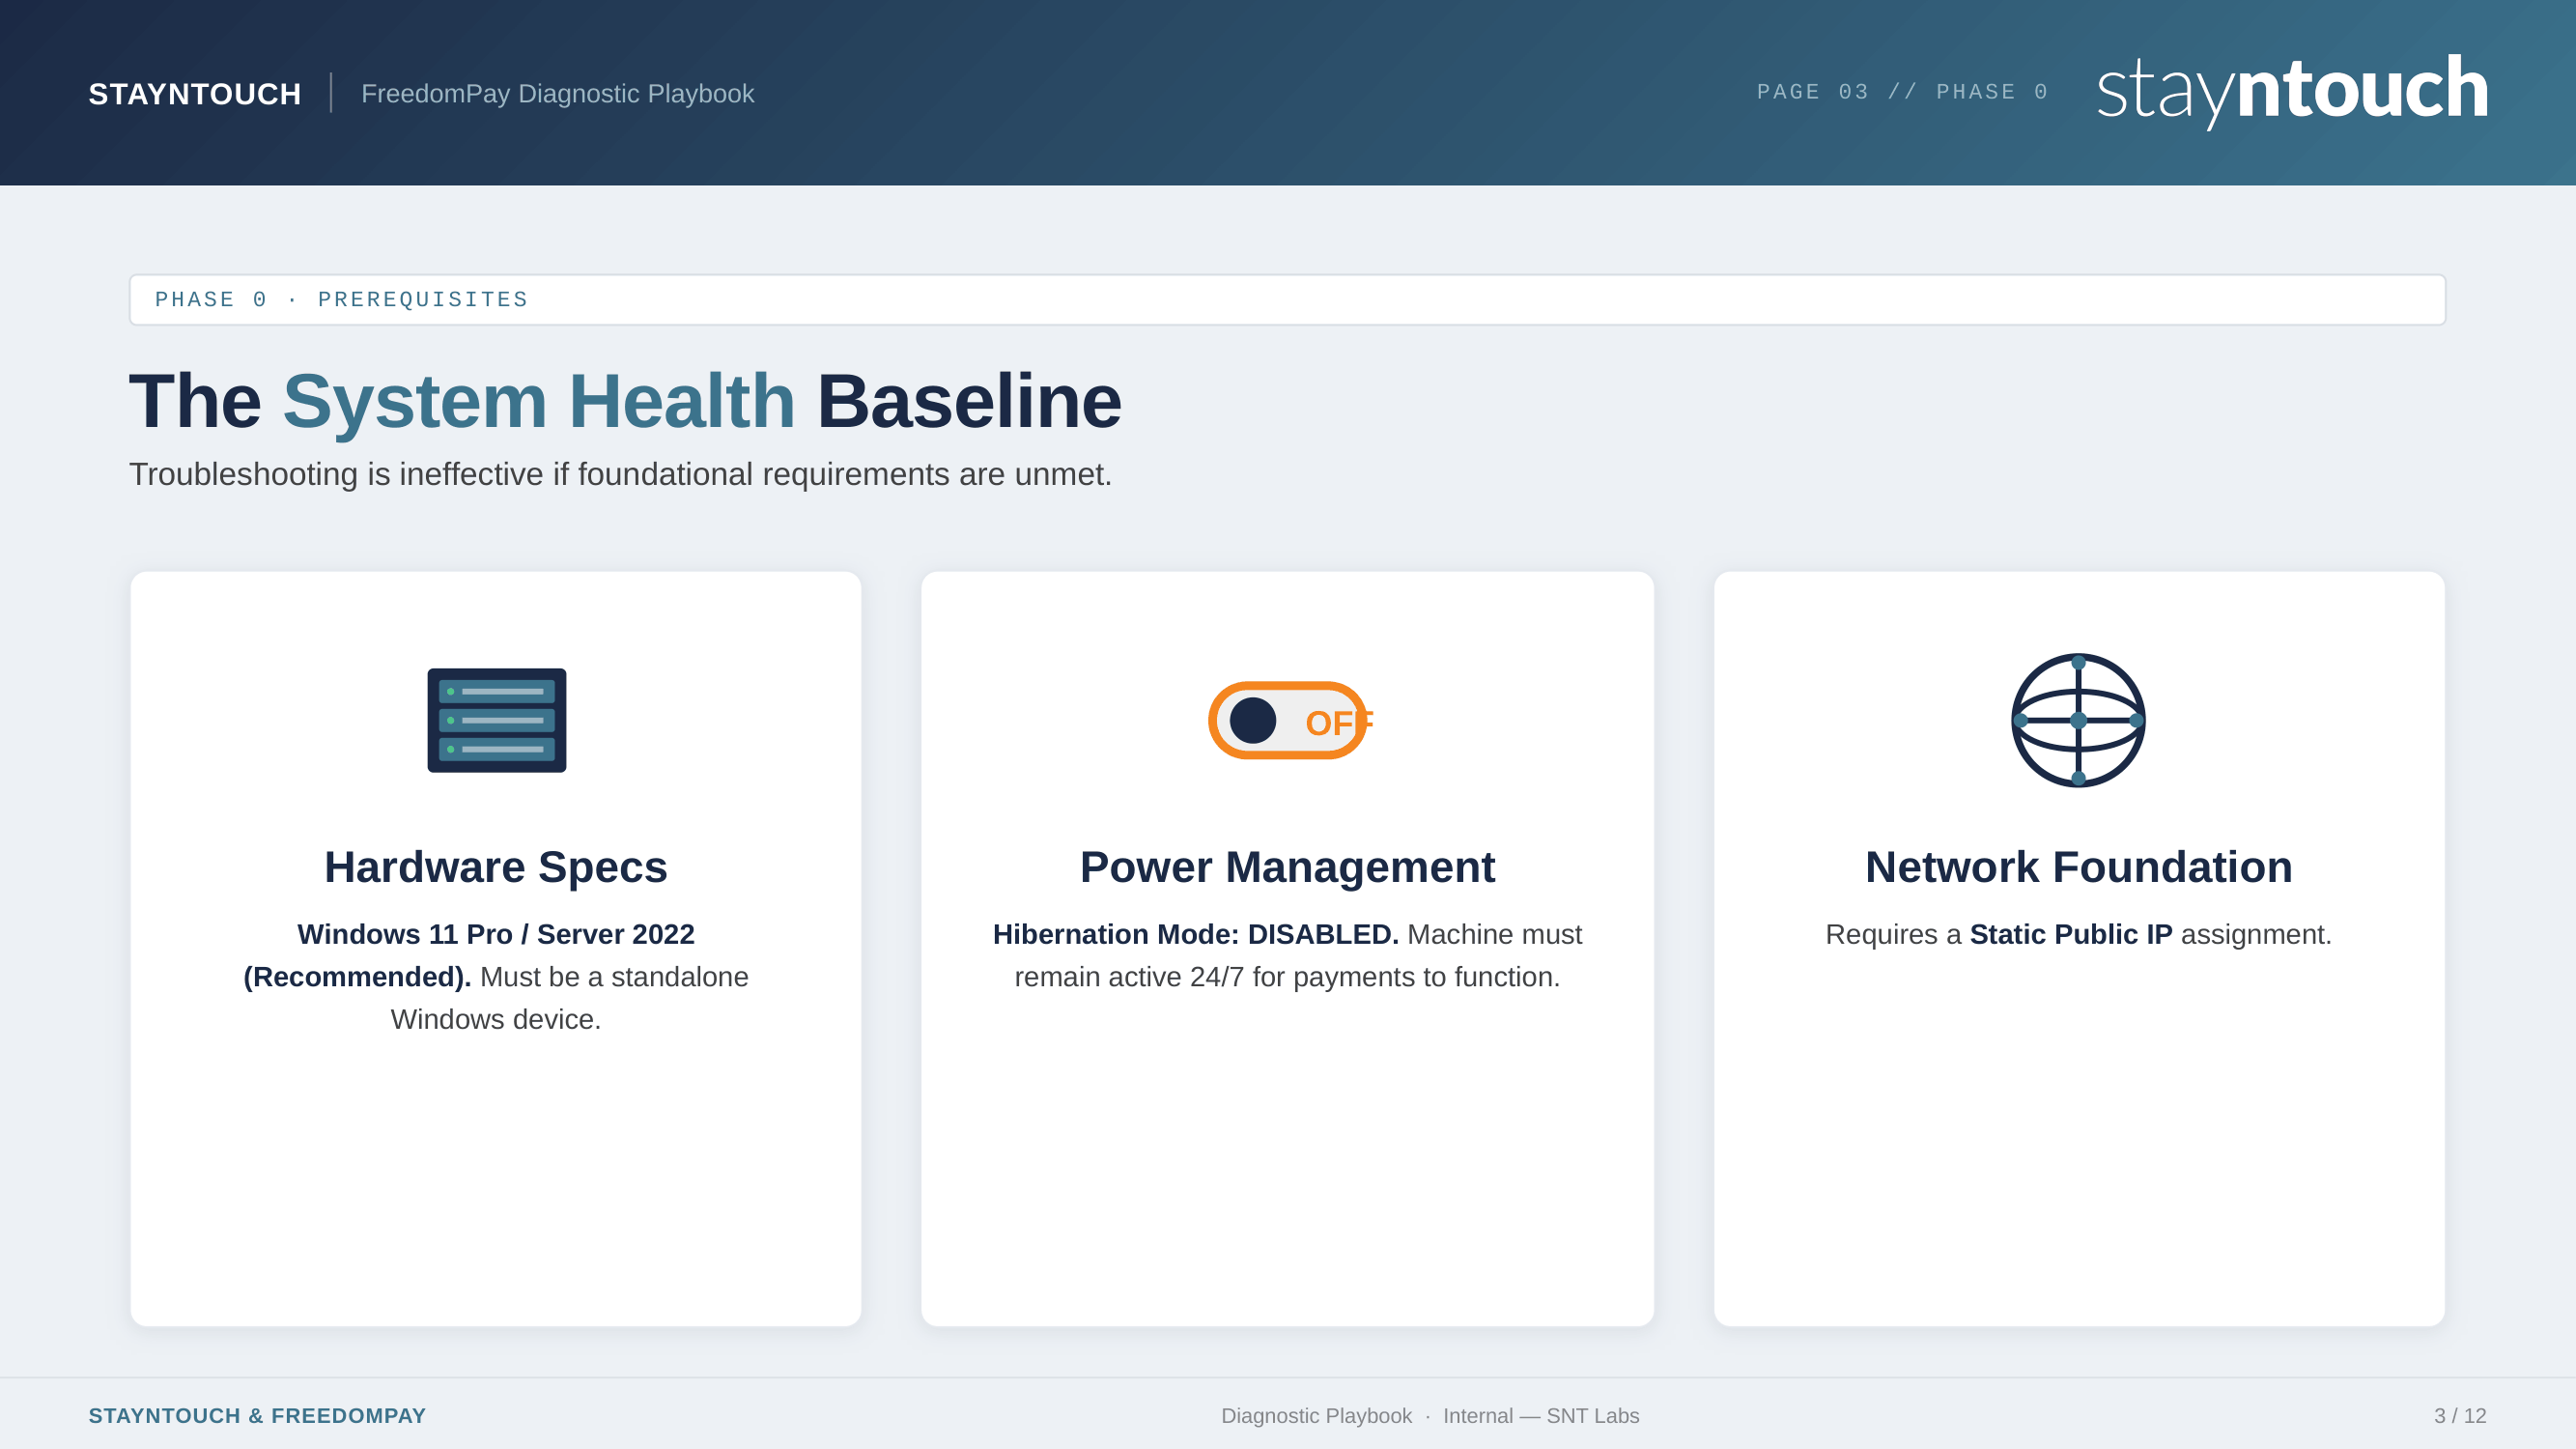This screenshot has width=2576, height=1449.
Task: Toggle the orange OFF power switch
Action: tap(1288, 720)
